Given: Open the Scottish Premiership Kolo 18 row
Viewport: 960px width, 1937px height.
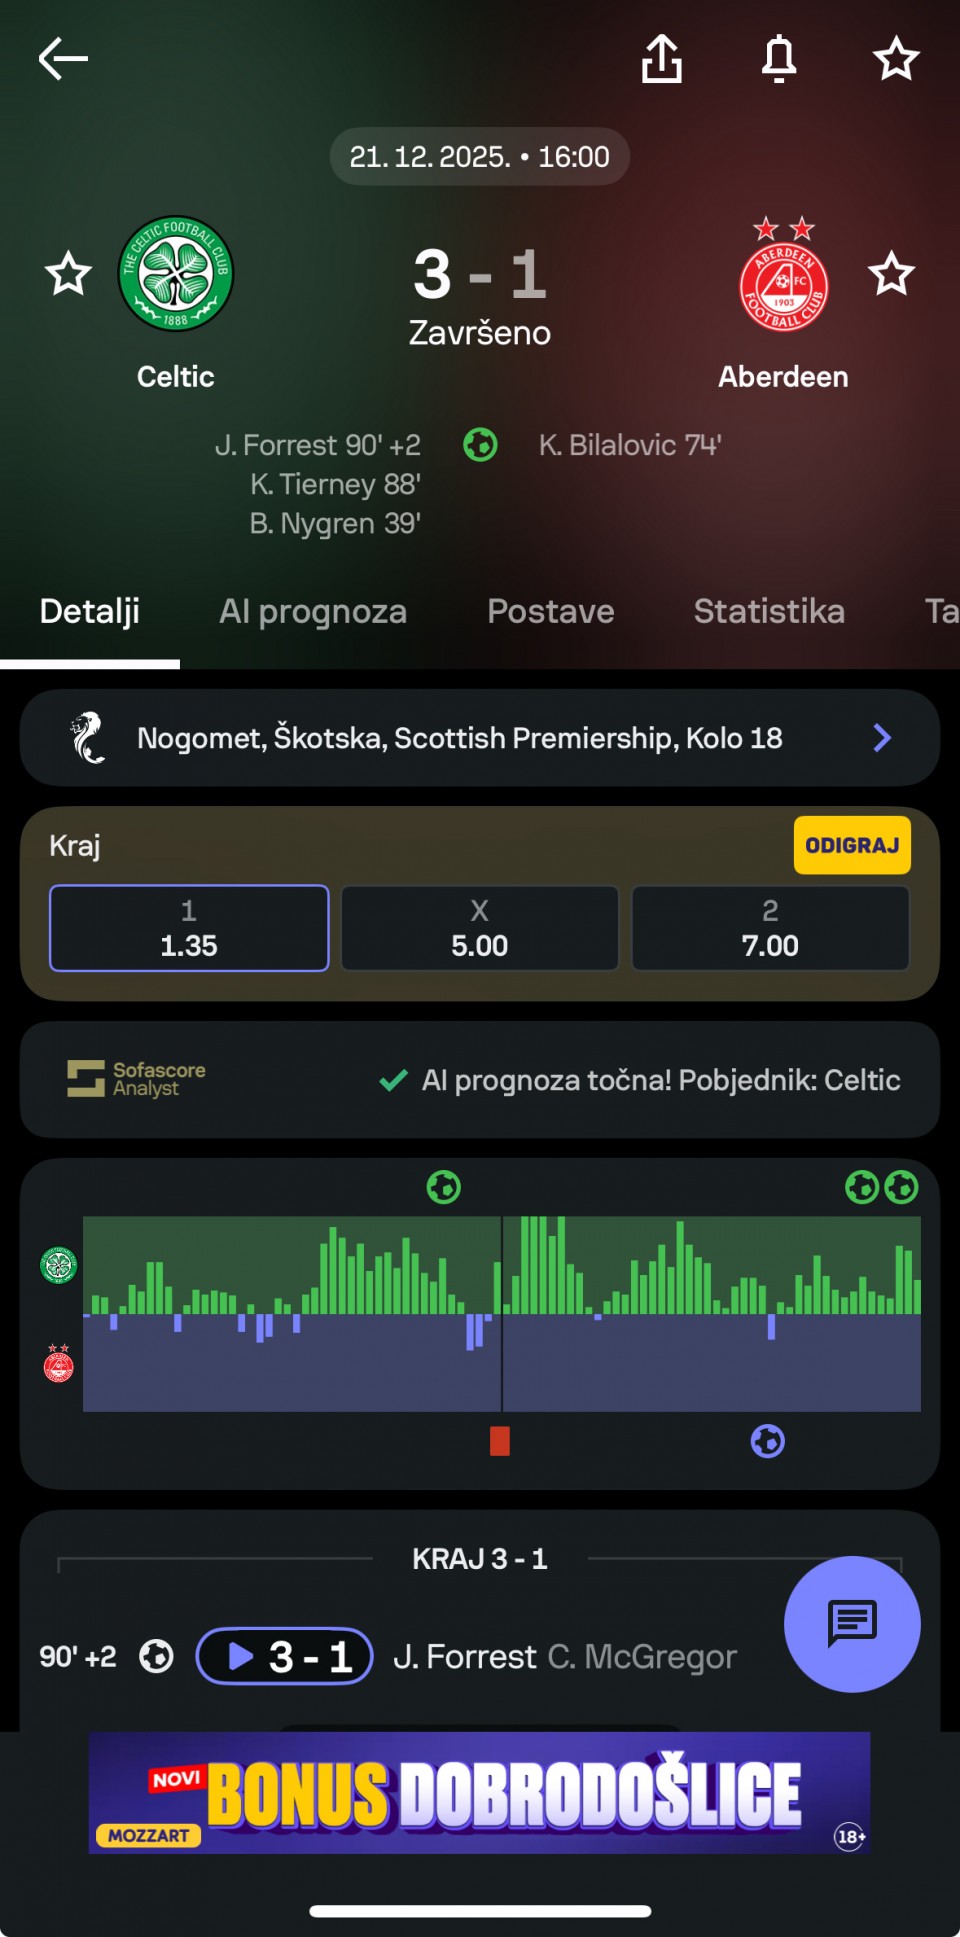Looking at the screenshot, I should [460, 738].
